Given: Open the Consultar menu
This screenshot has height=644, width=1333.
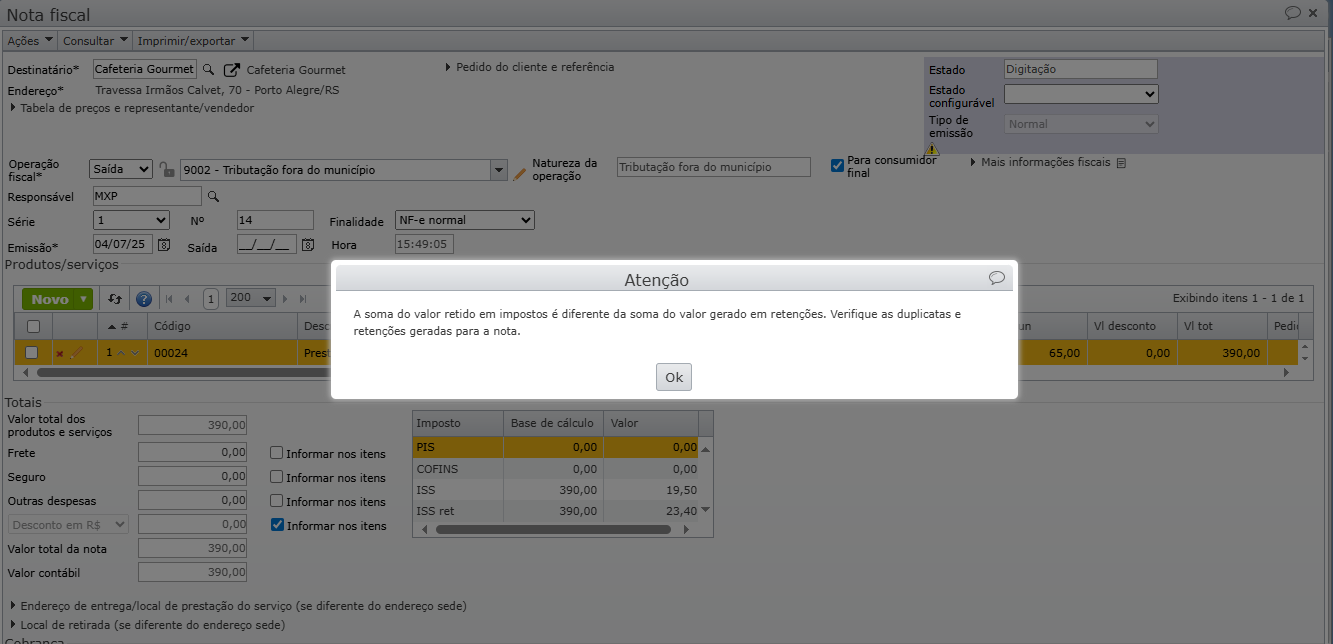Looking at the screenshot, I should tap(95, 41).
